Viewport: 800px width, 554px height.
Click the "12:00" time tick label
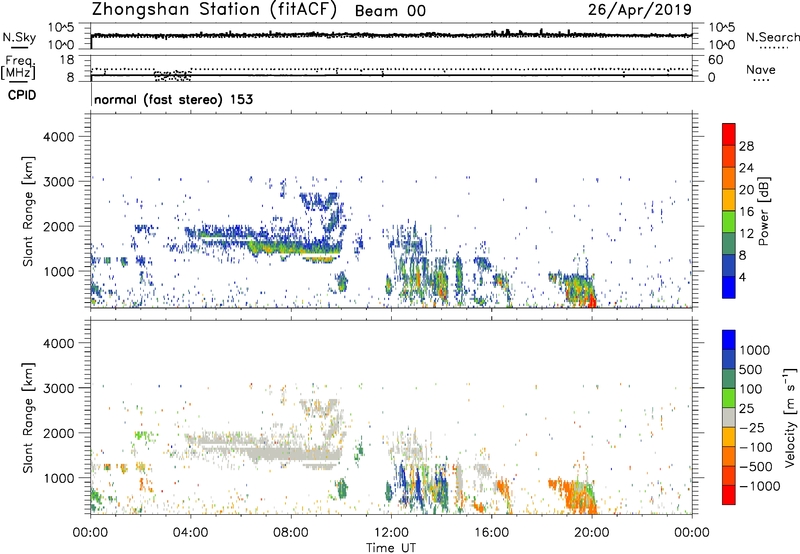pyautogui.click(x=391, y=533)
